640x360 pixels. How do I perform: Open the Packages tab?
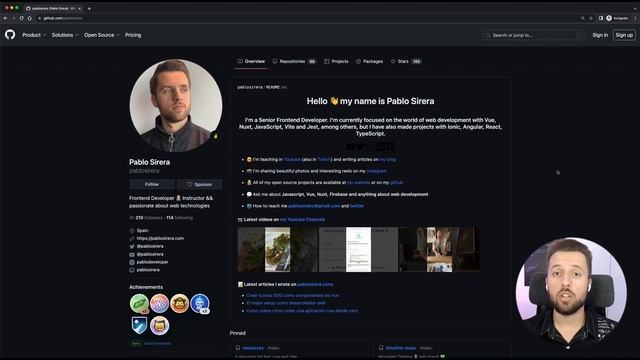(369, 61)
